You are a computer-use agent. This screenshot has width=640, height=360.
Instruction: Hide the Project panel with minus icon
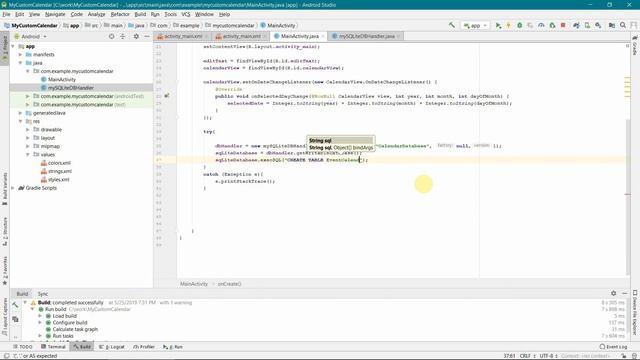click(147, 36)
